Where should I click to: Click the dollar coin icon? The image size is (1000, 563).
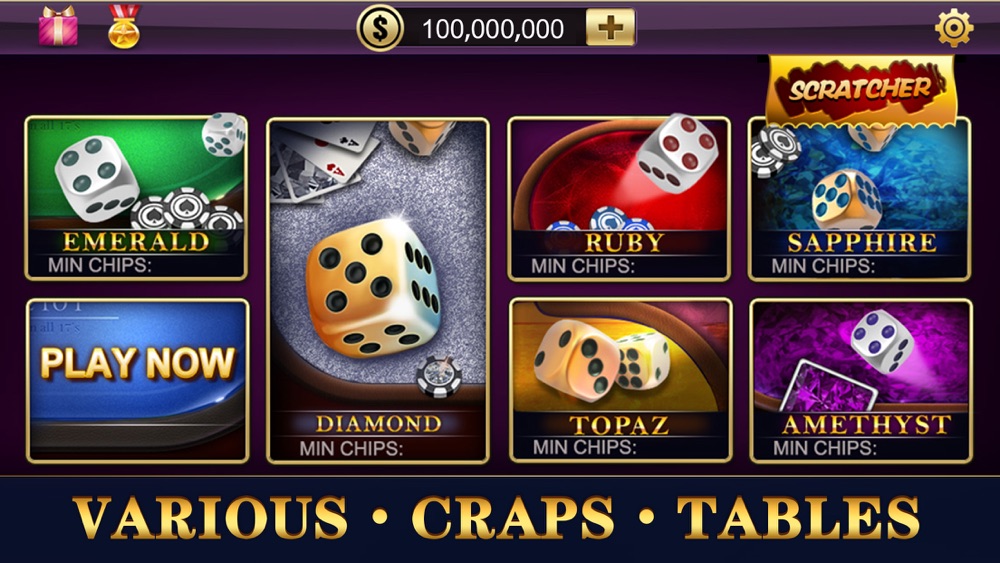pos(380,28)
